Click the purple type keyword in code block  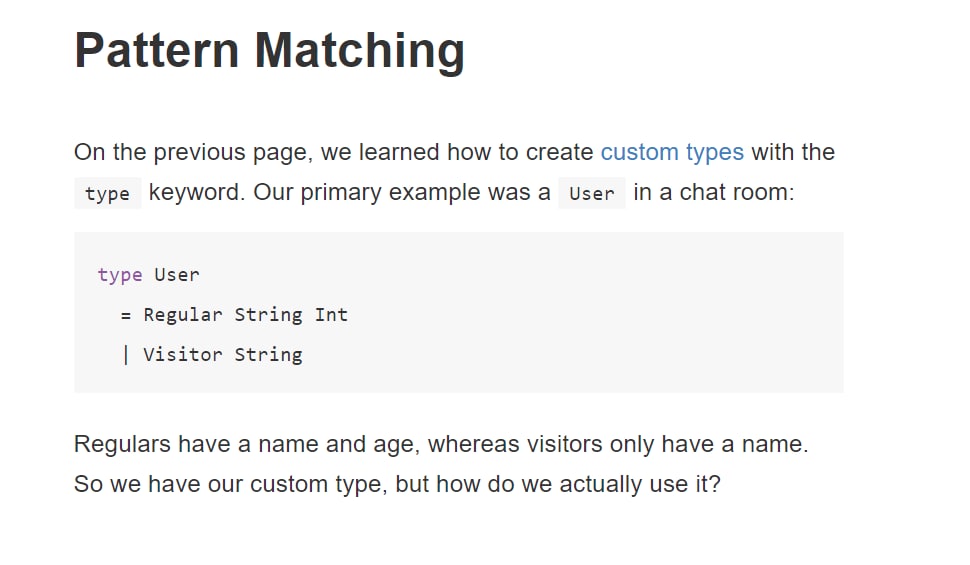point(120,275)
